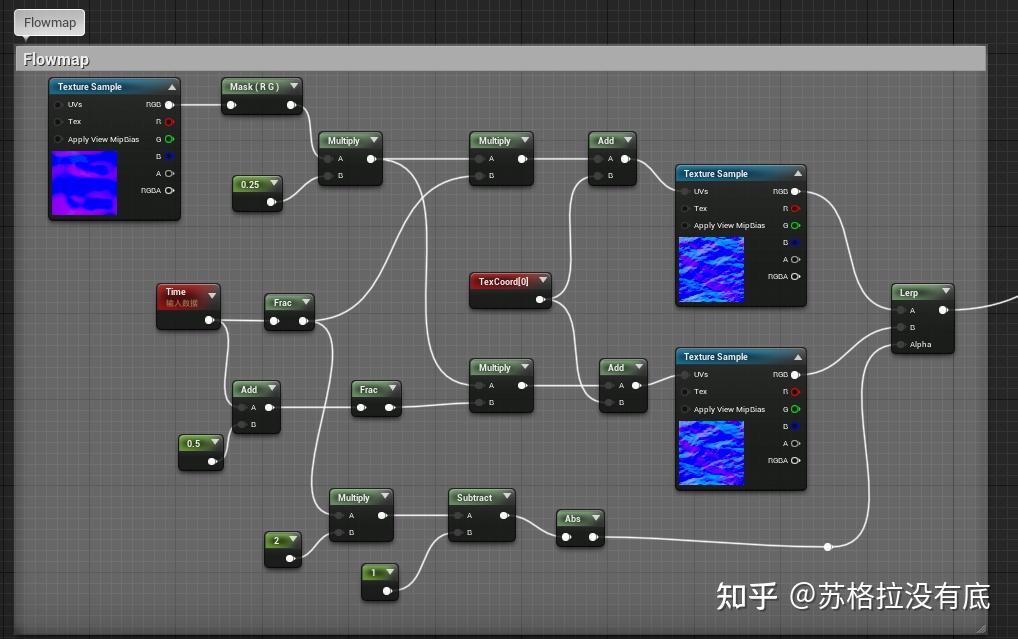
Task: Open the dropdown arrow on the Mask (R G) node
Action: pyautogui.click(x=294, y=86)
